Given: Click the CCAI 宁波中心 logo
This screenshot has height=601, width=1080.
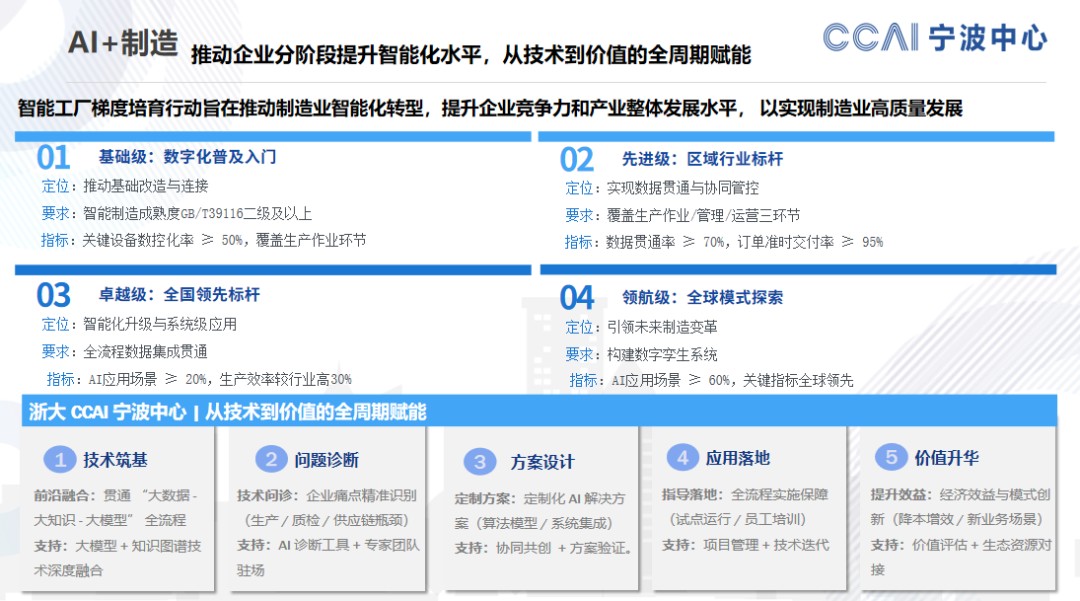Looking at the screenshot, I should click(x=935, y=37).
